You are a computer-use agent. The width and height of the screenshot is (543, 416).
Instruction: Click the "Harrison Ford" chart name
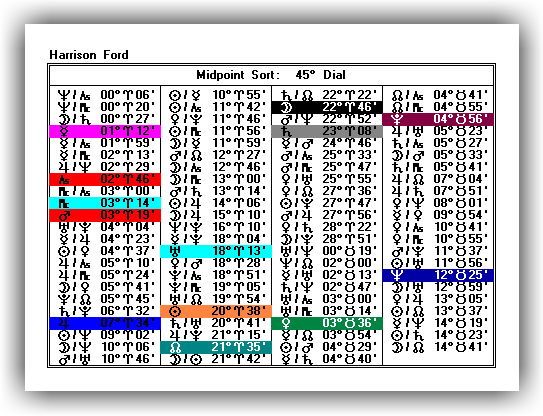click(x=89, y=55)
